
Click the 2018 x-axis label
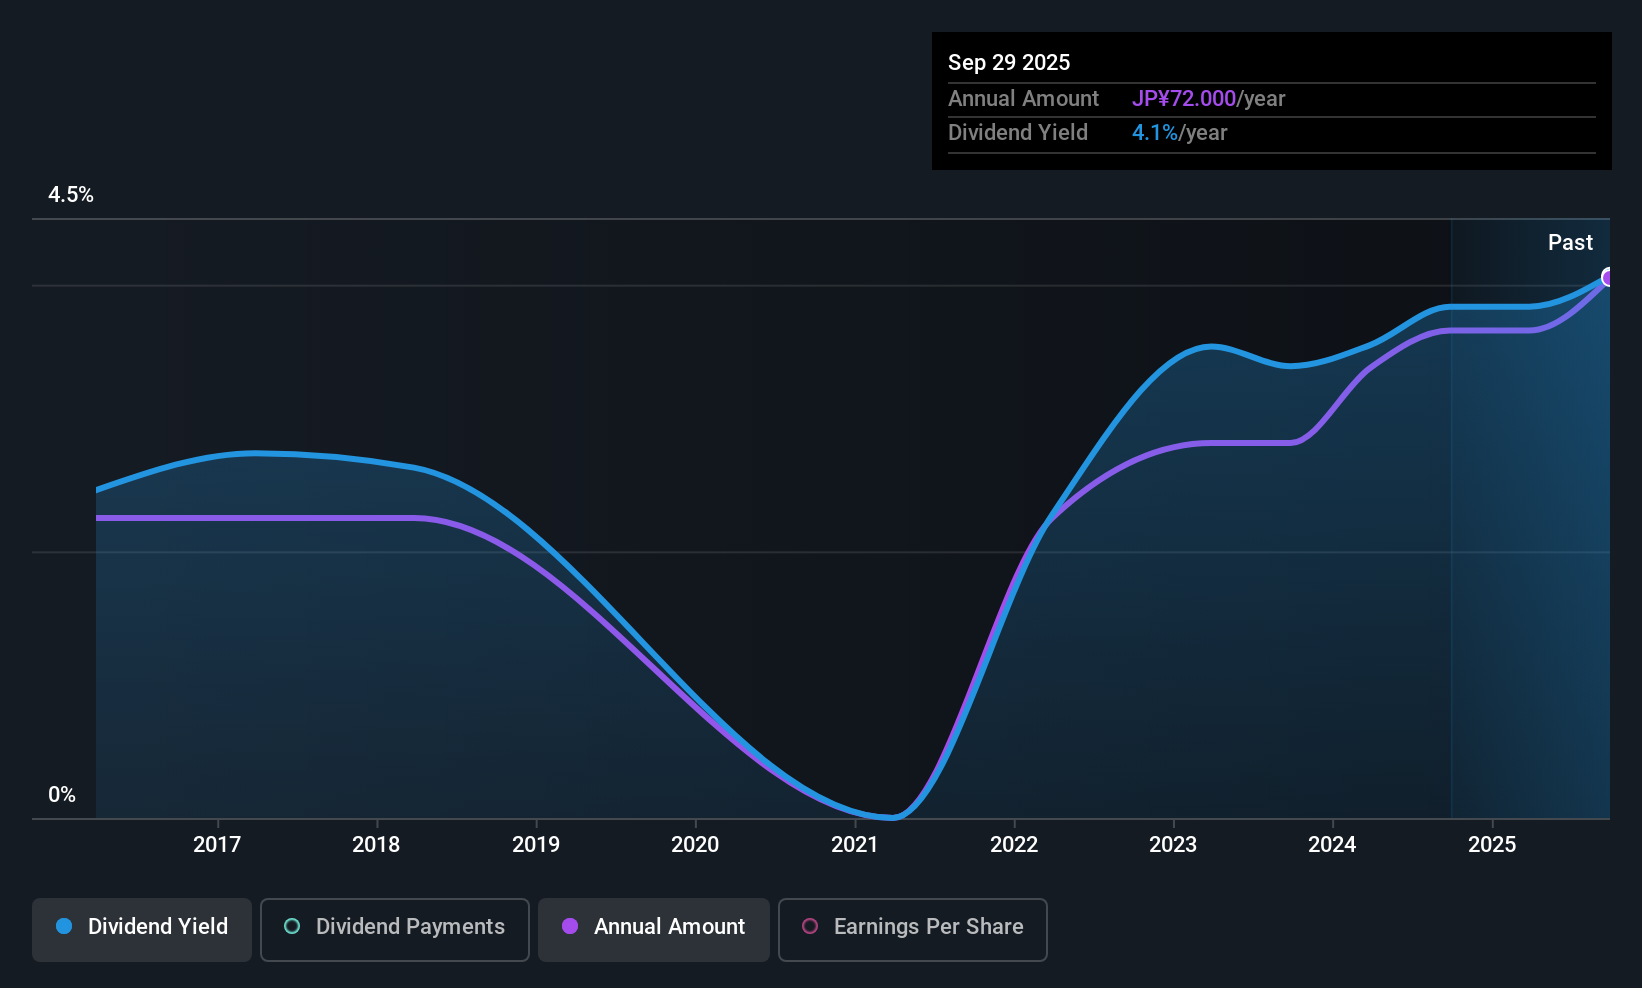click(376, 844)
